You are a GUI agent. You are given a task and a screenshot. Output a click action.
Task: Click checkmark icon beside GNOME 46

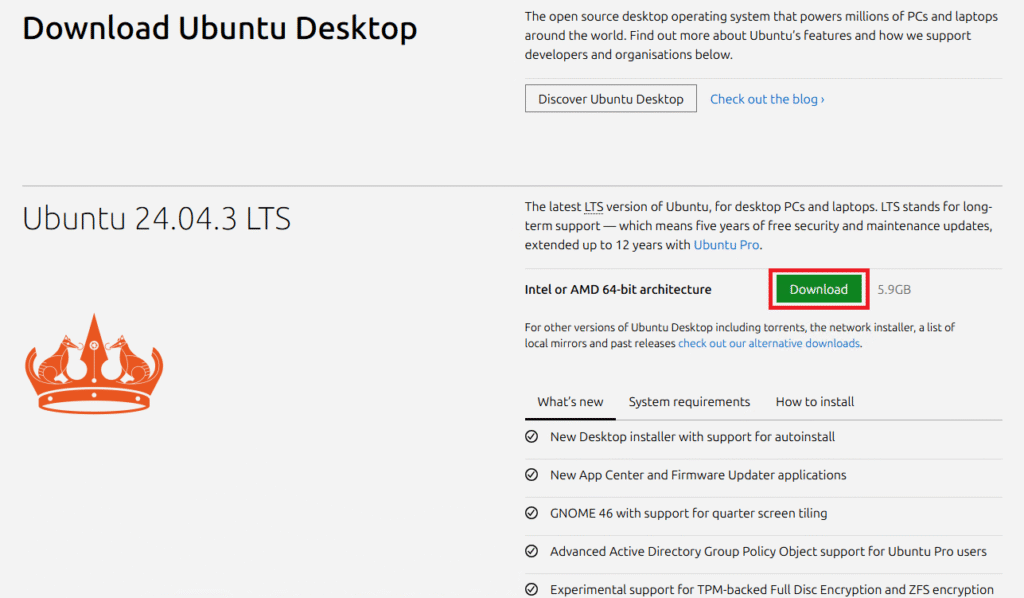(x=532, y=513)
